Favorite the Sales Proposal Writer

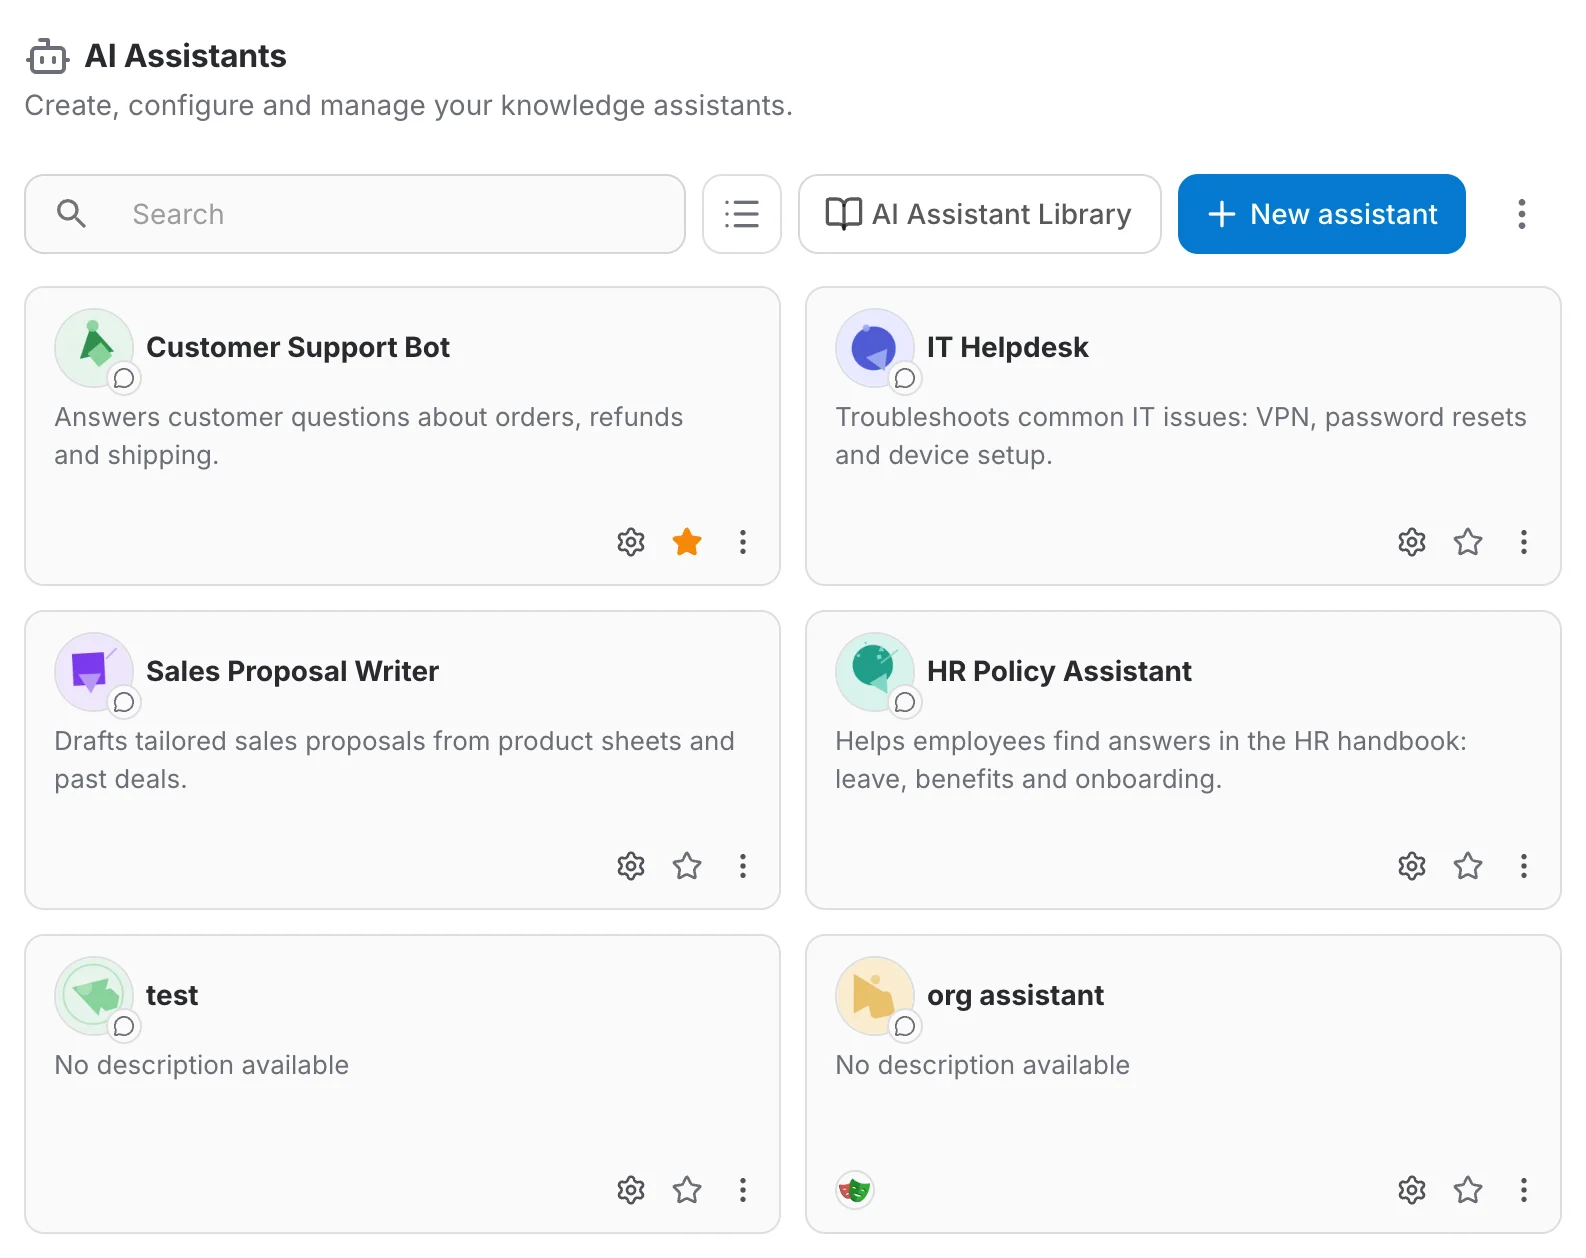click(x=687, y=866)
